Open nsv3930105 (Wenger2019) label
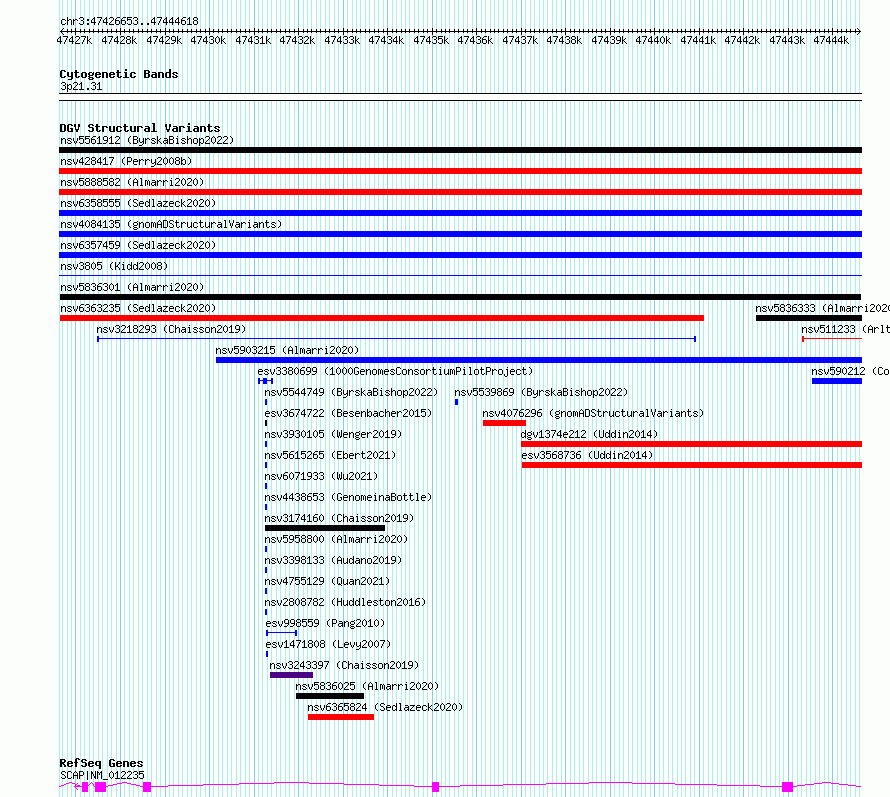Viewport: 890px width, 797px height. point(333,434)
